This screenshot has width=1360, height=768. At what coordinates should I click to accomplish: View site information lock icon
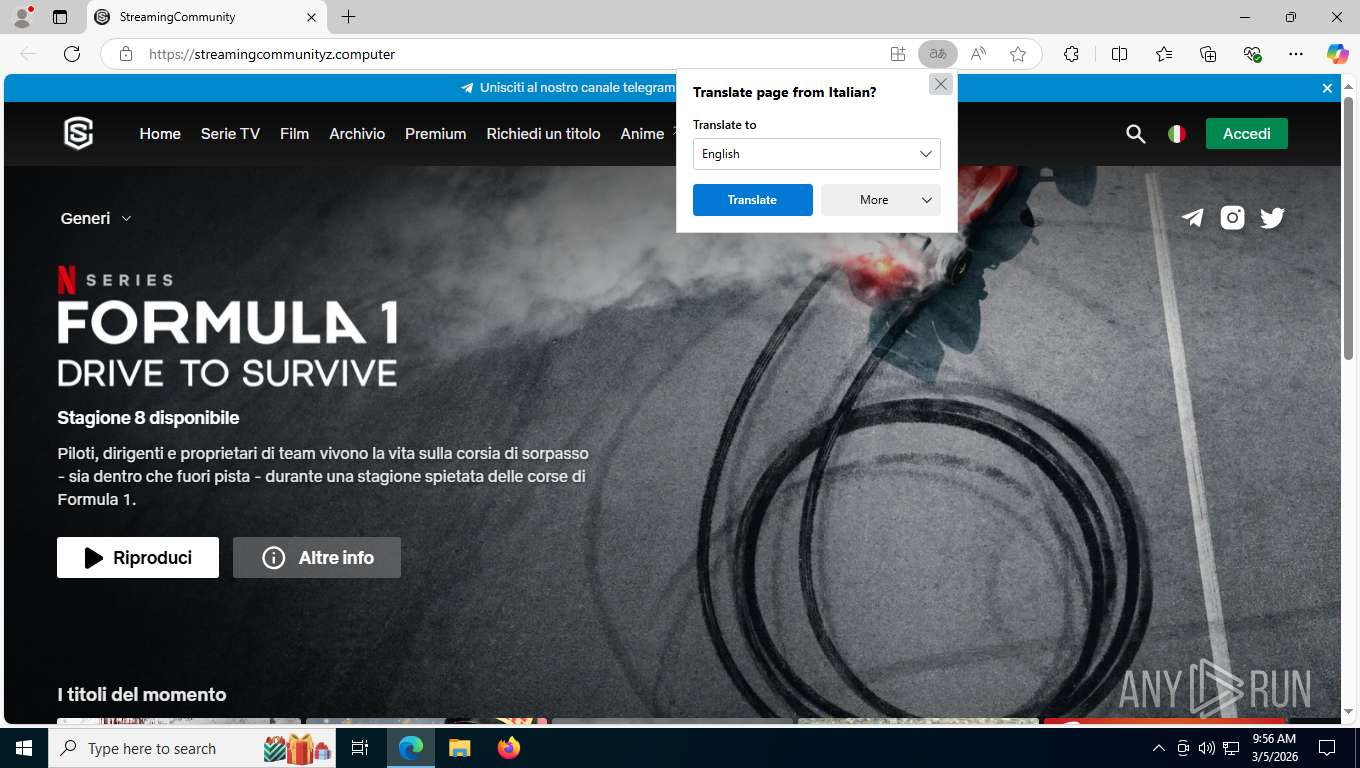point(126,54)
